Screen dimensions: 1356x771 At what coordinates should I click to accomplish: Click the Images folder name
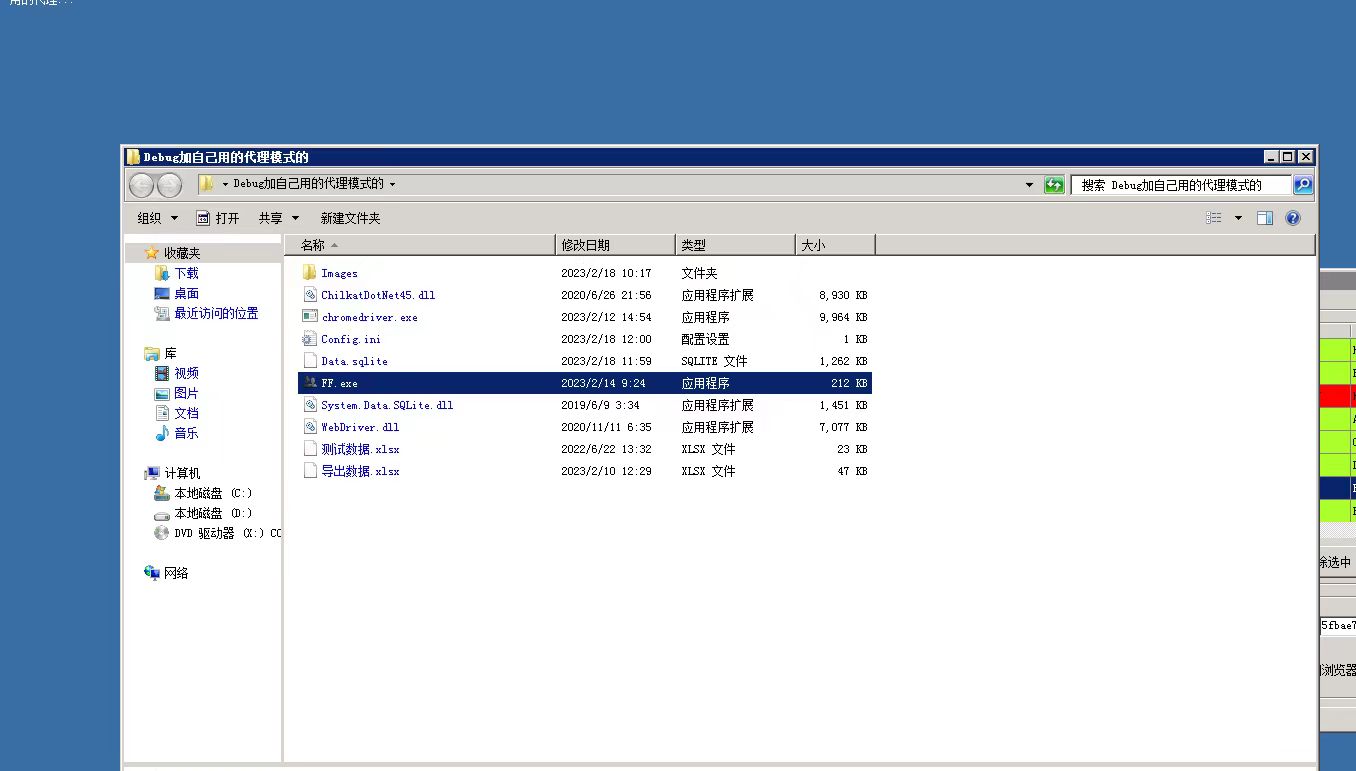[x=339, y=273]
